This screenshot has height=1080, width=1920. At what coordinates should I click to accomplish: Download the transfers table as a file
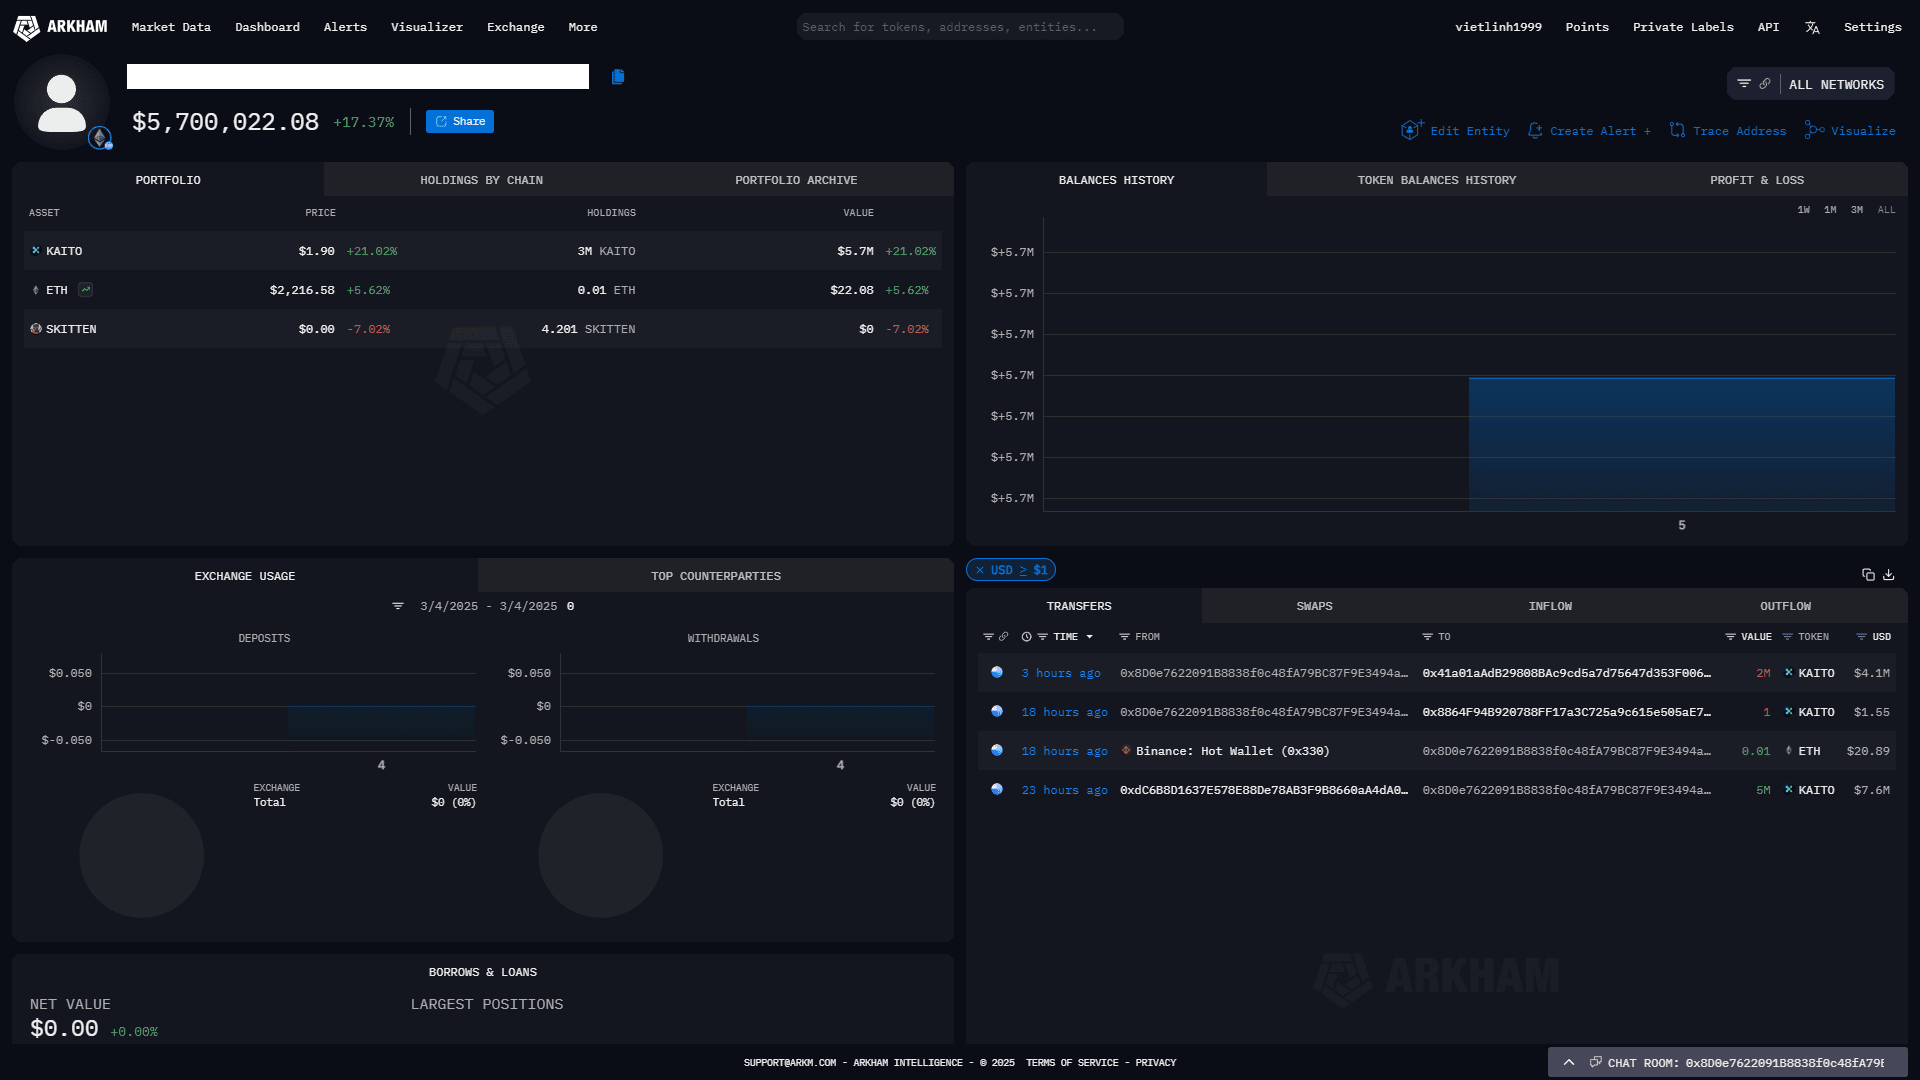click(x=1889, y=574)
